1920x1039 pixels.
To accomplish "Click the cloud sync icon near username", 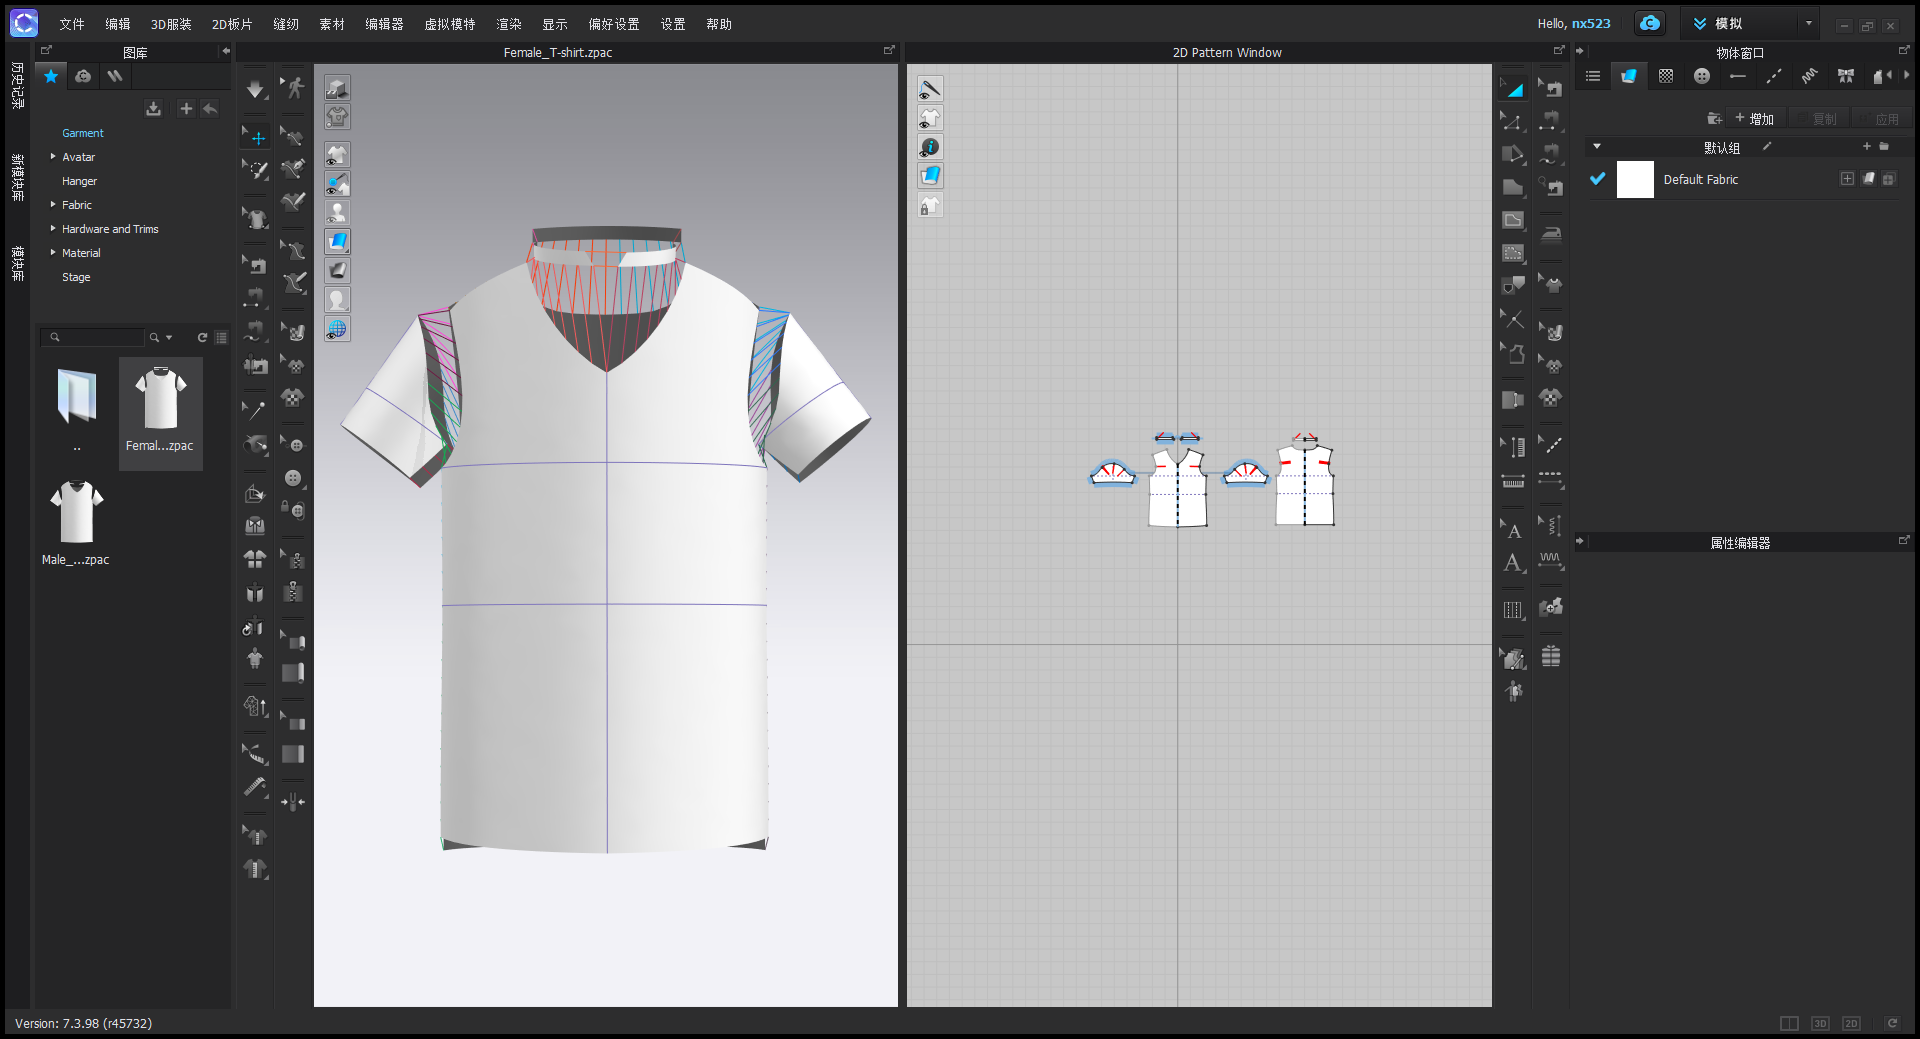I will pos(1650,23).
